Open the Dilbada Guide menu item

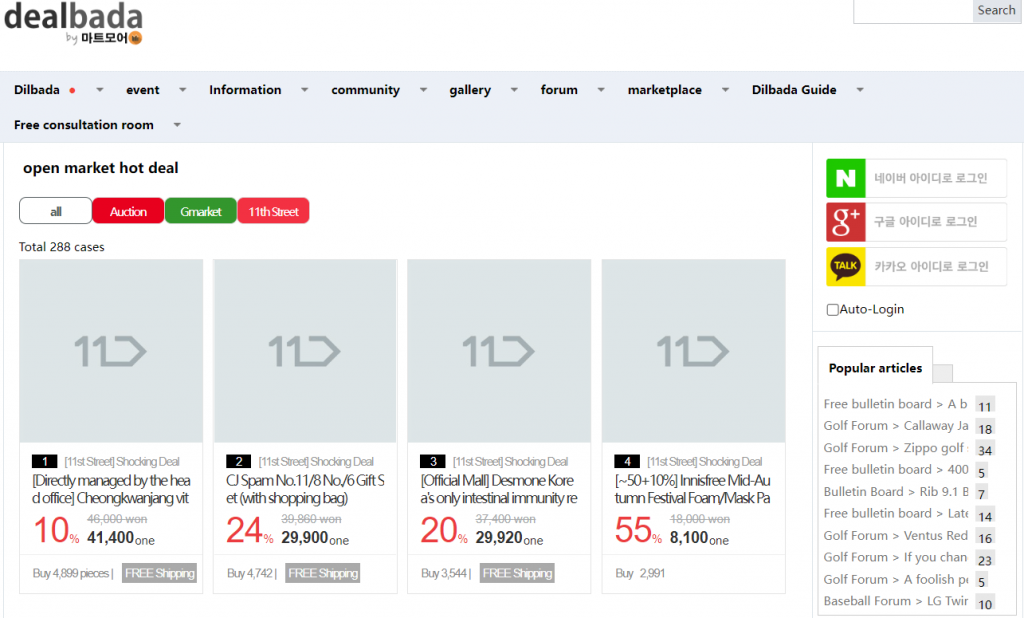pyautogui.click(x=793, y=89)
